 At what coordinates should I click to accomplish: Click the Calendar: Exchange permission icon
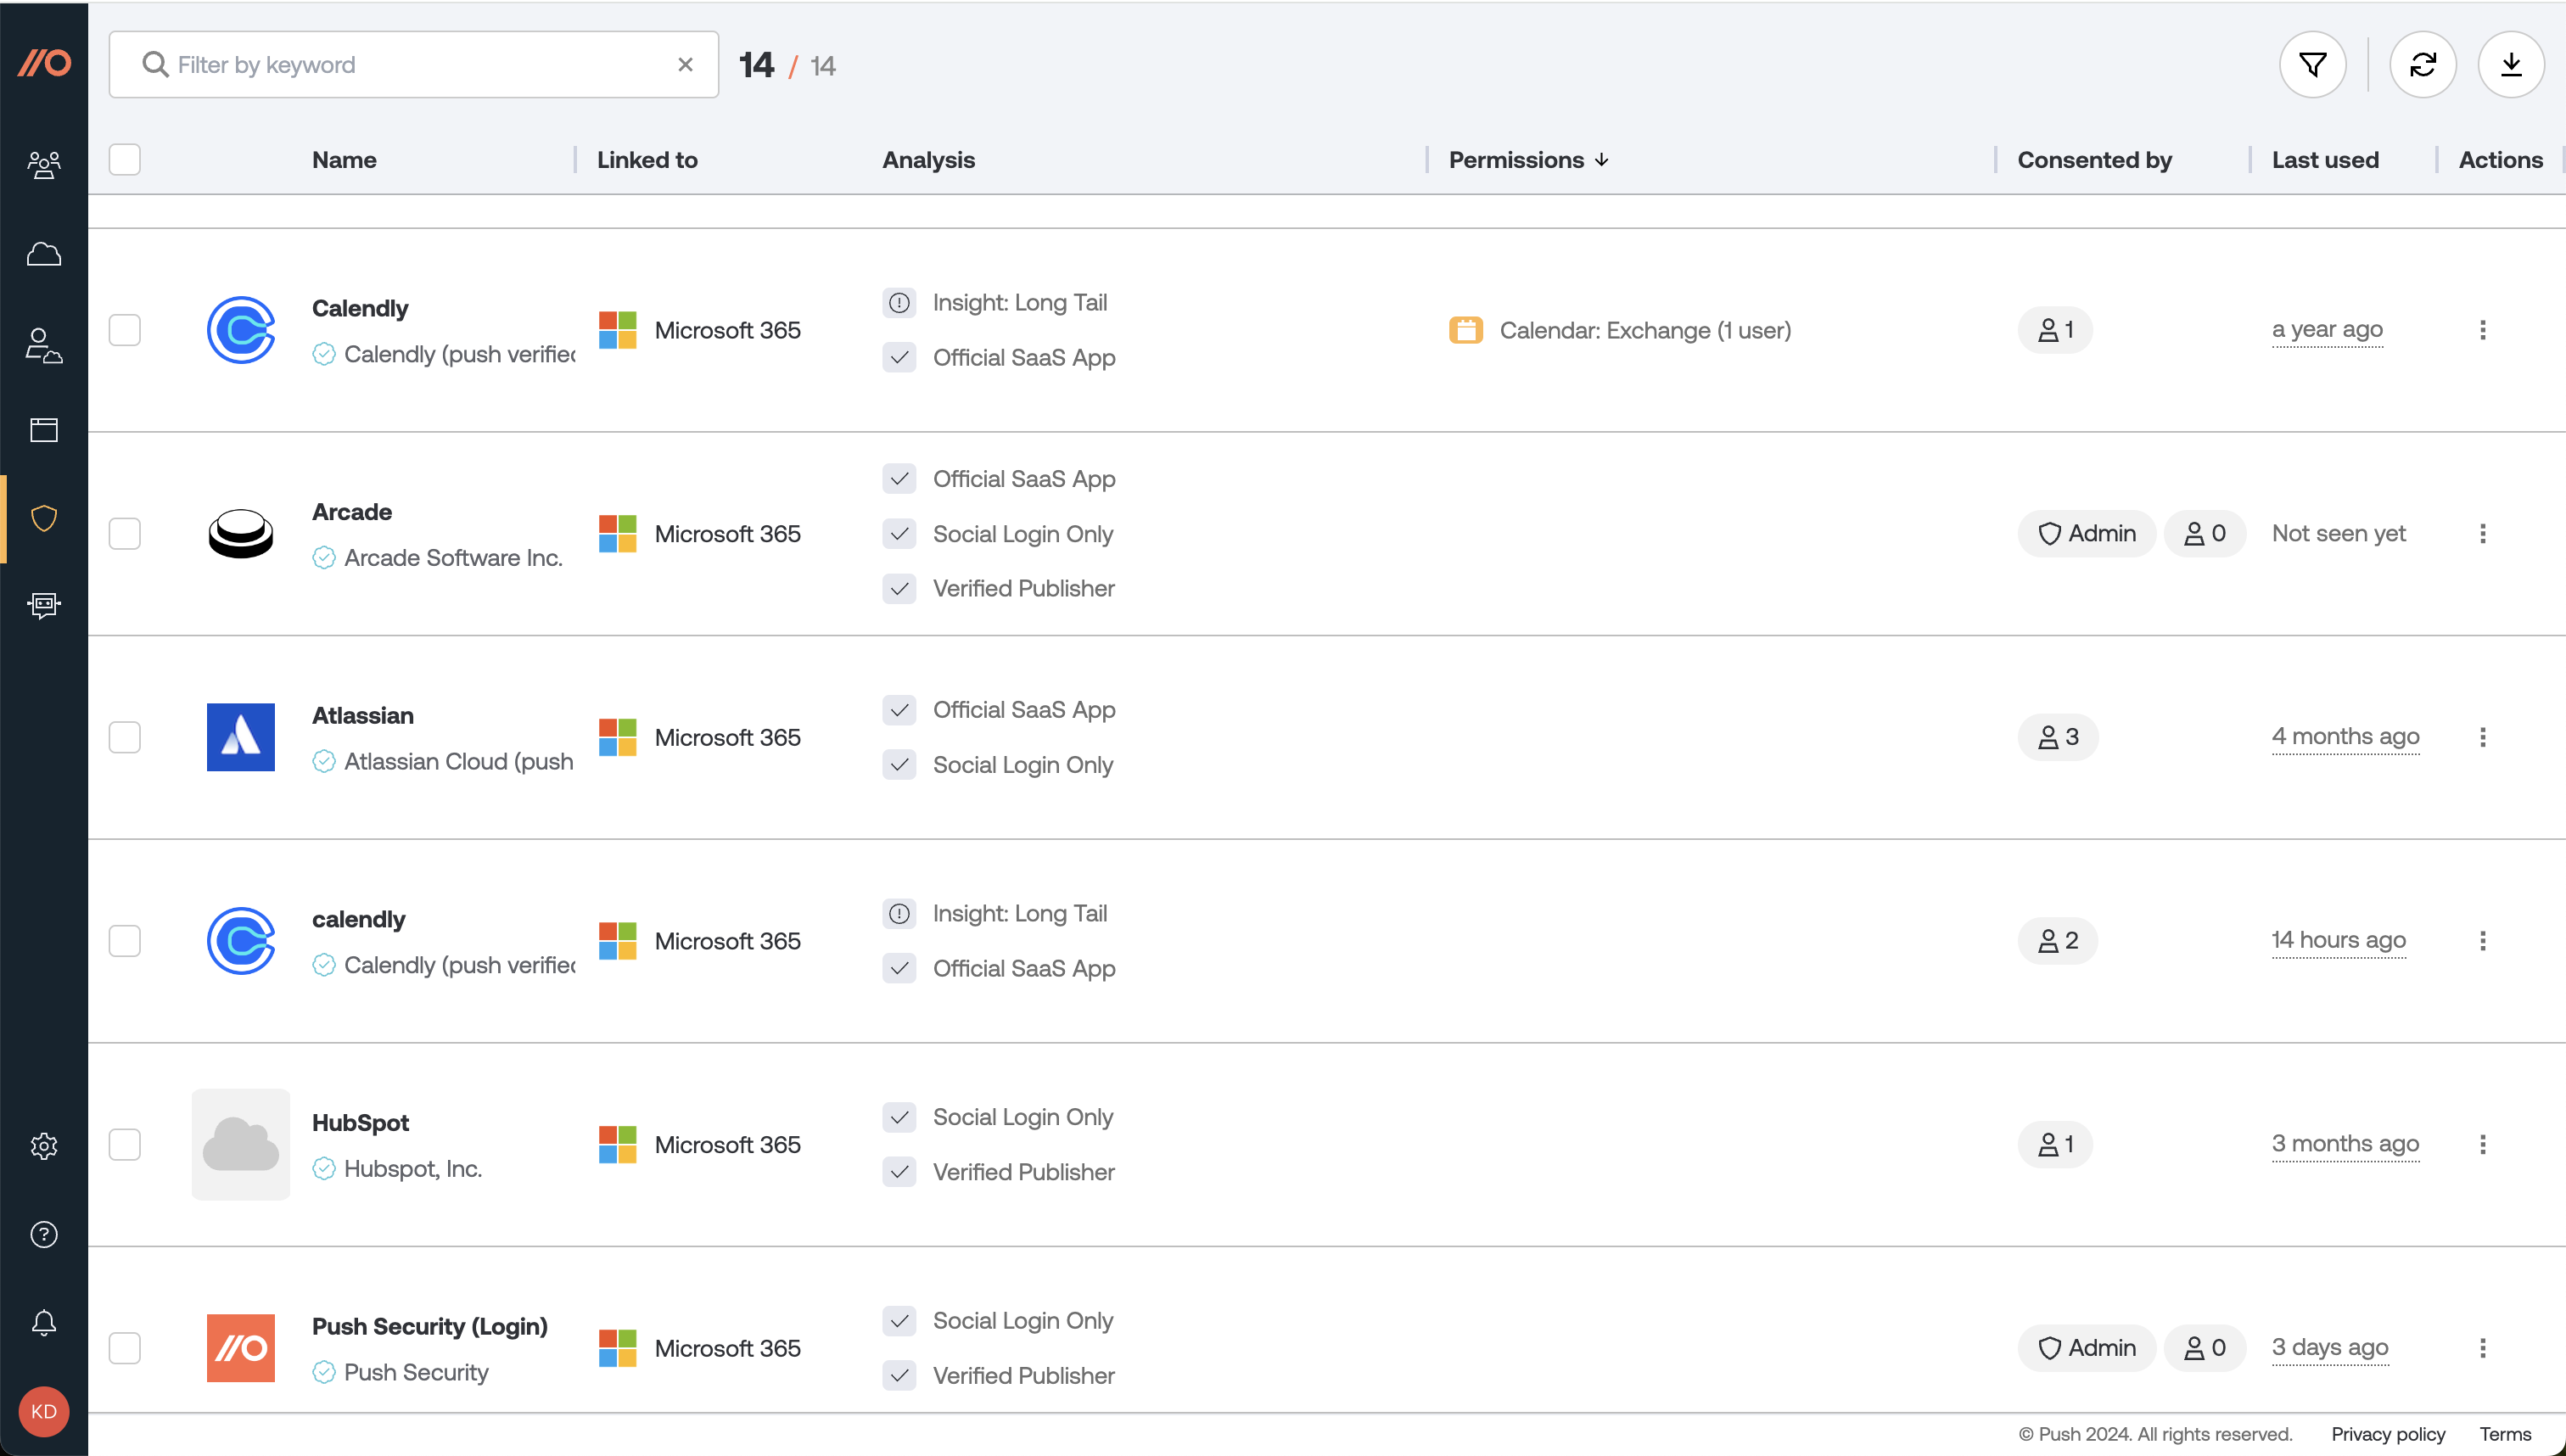click(1465, 330)
